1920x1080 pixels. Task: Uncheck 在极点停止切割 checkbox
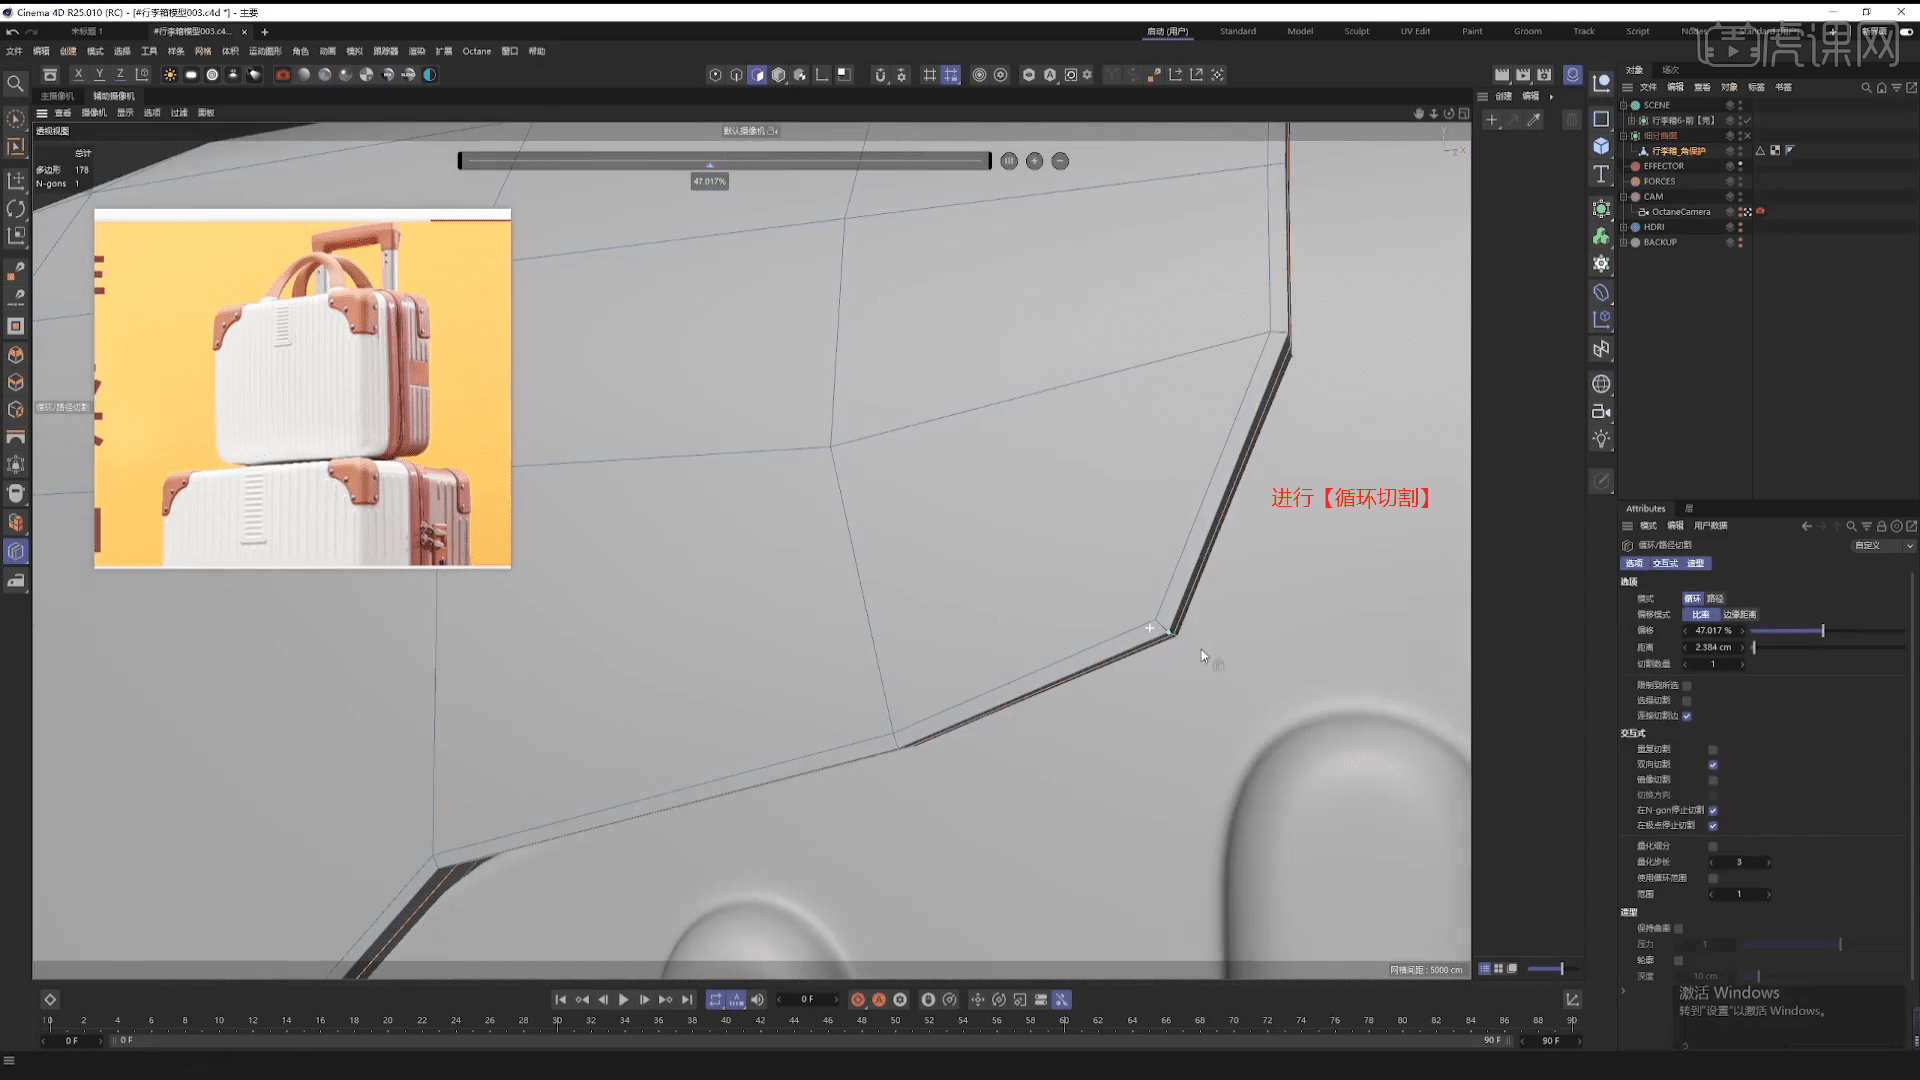tap(1713, 826)
